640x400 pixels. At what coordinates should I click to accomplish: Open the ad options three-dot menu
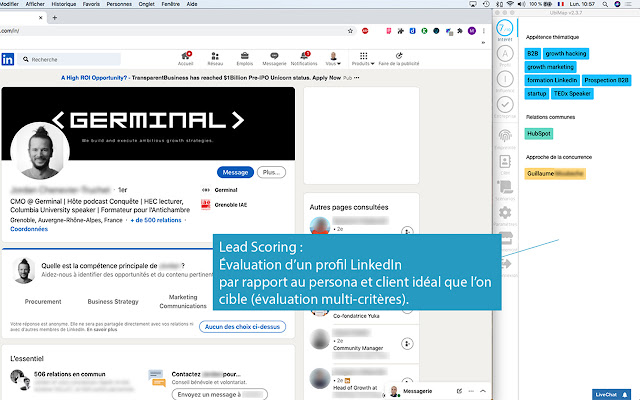357,78
